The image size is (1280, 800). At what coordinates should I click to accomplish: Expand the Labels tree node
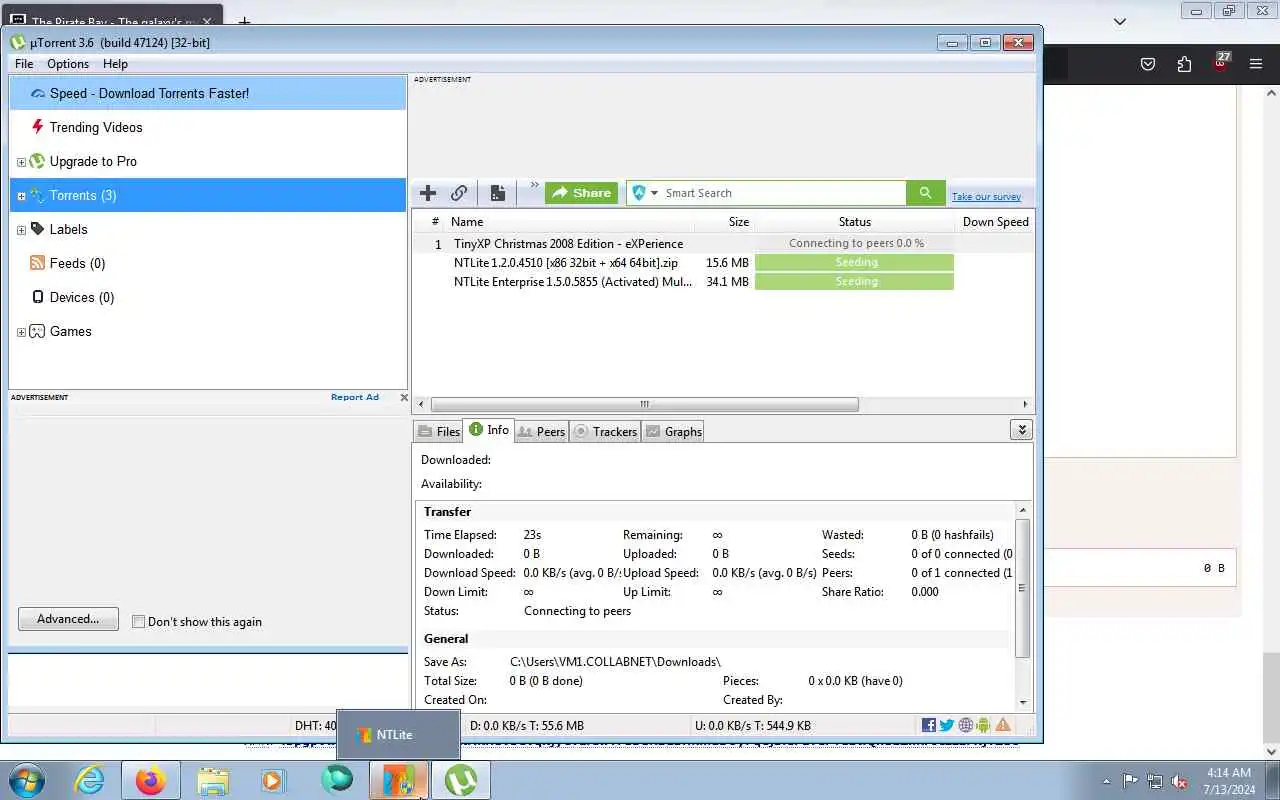[21, 230]
